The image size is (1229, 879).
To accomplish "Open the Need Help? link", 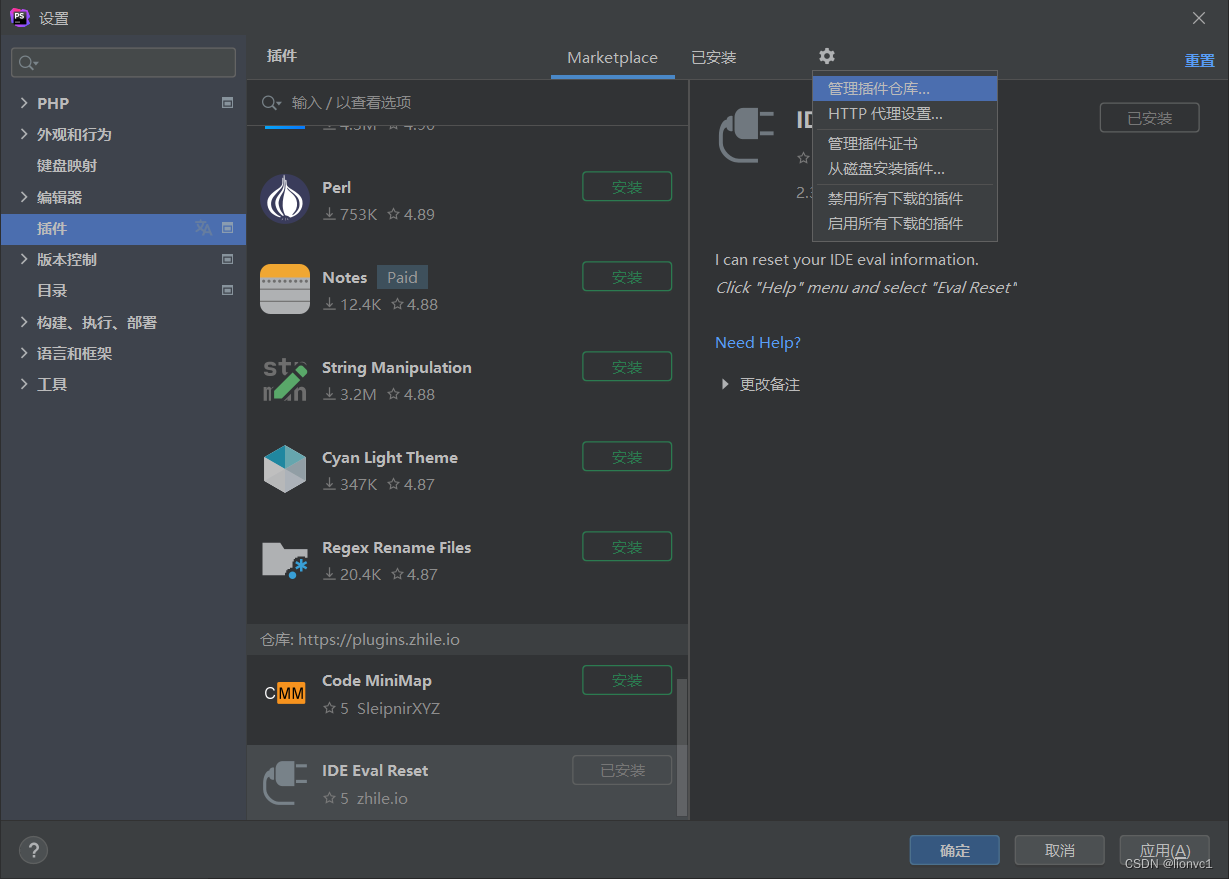I will [758, 342].
